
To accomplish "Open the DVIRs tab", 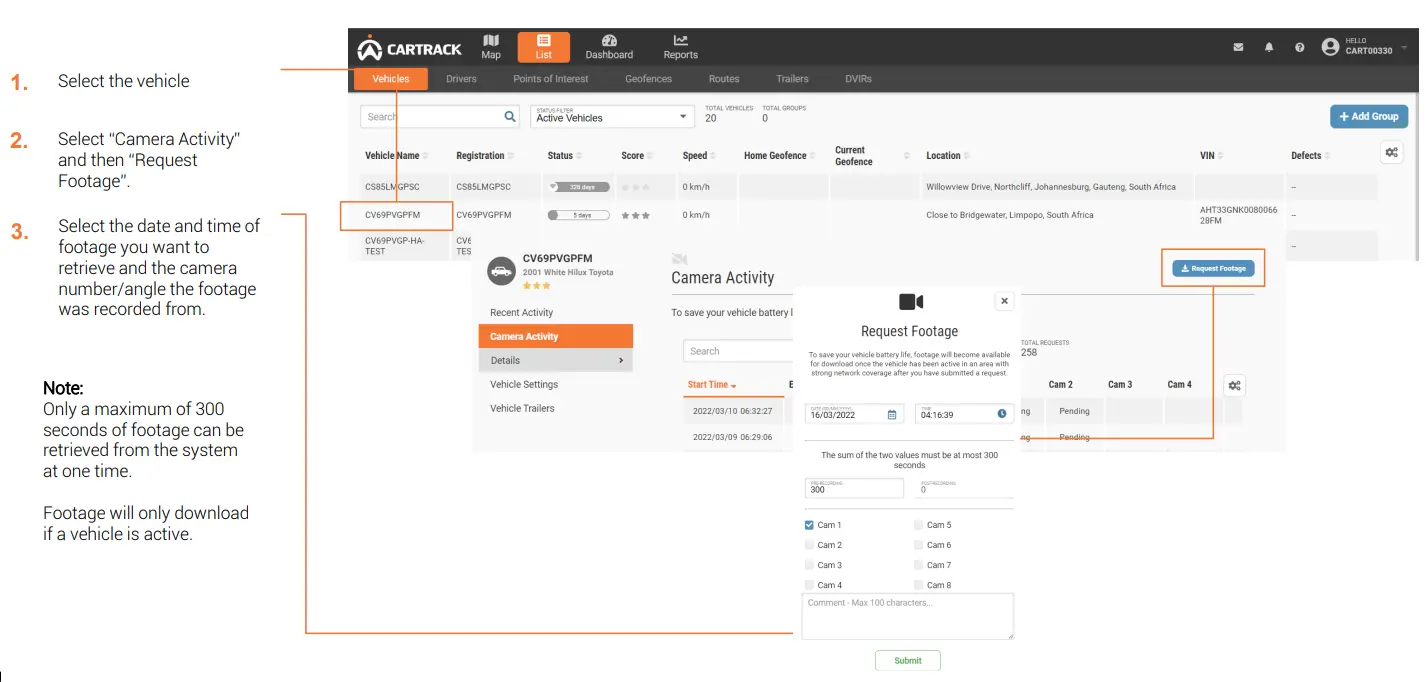I will coord(858,79).
